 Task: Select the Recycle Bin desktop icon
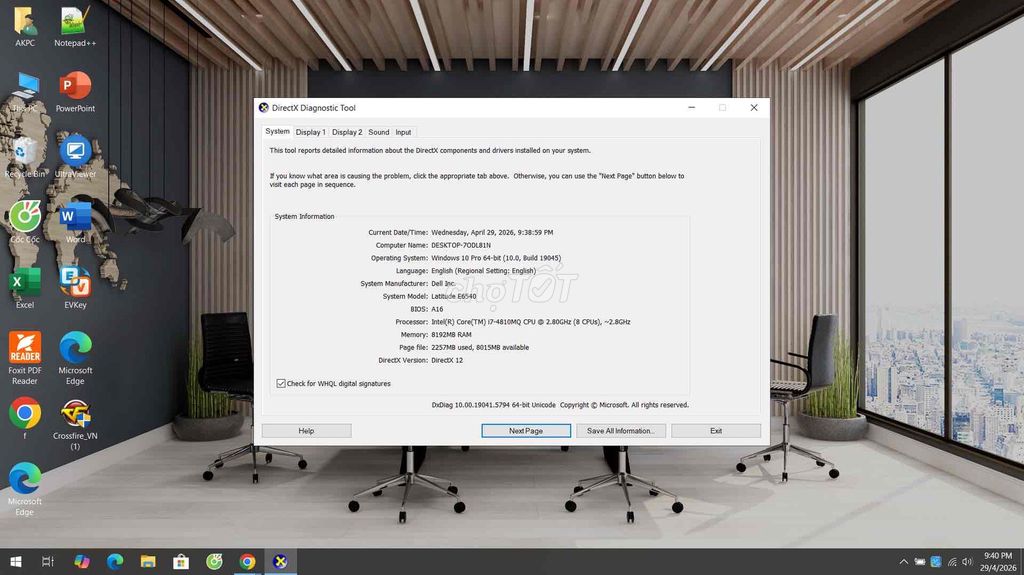point(25,157)
